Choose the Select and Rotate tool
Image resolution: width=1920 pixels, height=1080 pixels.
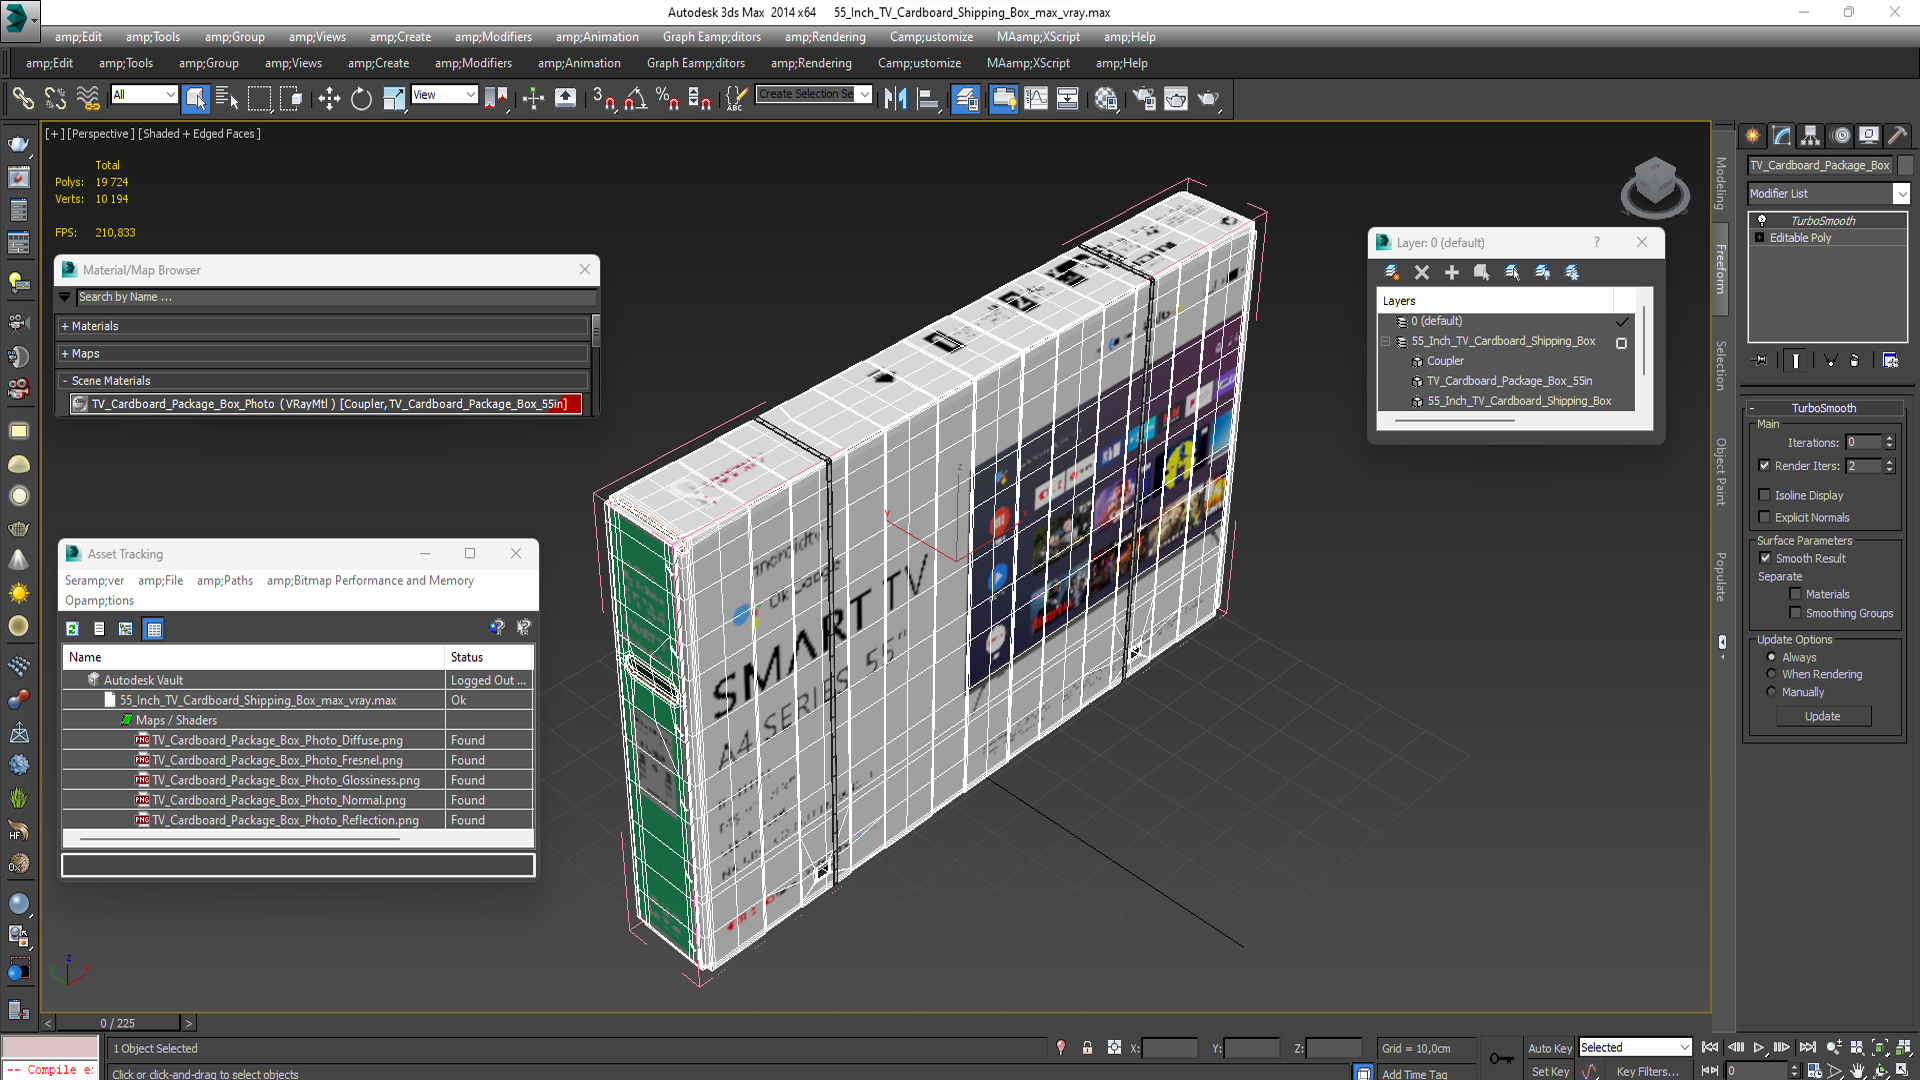point(361,98)
